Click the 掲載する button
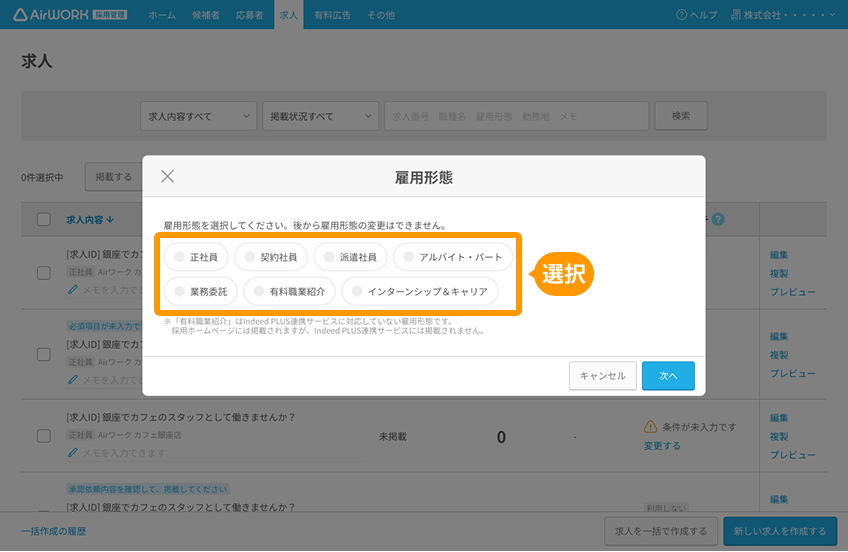 (x=114, y=177)
